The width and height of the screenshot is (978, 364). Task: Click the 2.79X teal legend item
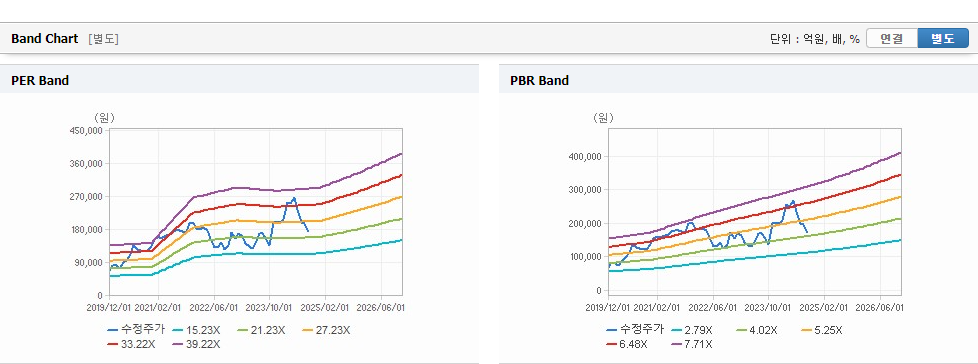pos(692,330)
